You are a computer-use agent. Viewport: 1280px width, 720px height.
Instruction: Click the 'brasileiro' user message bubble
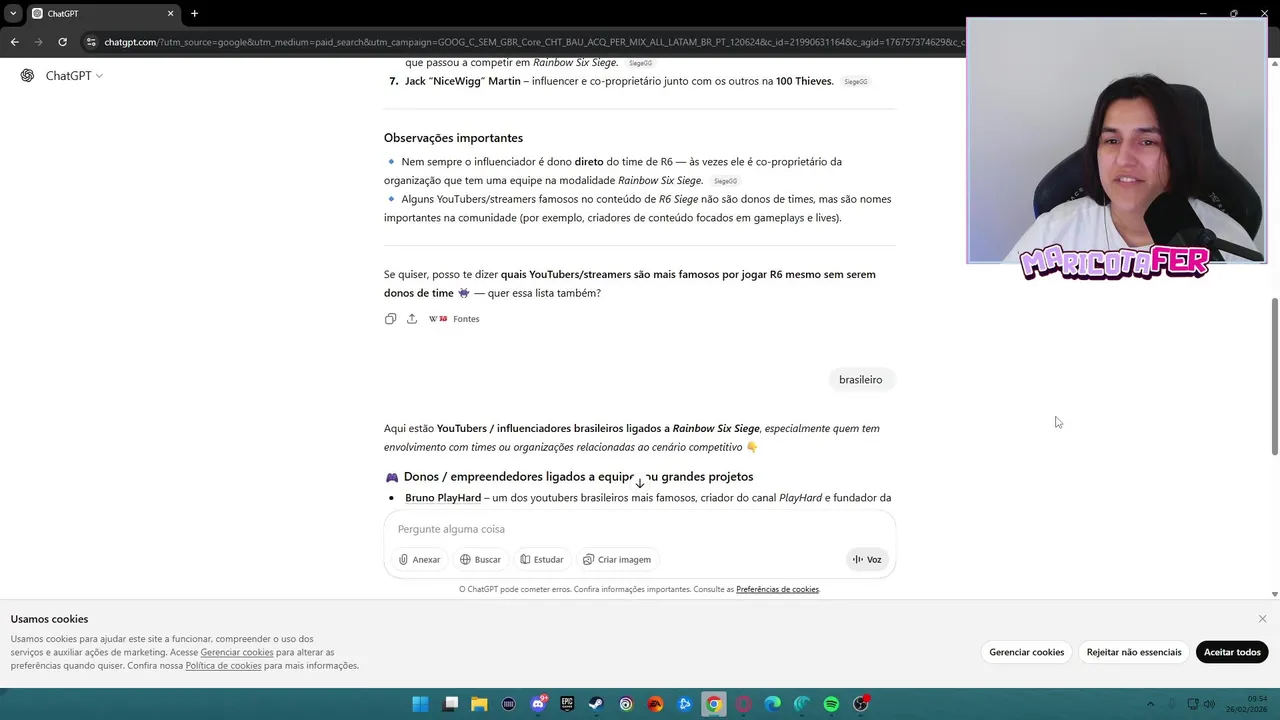pos(860,380)
